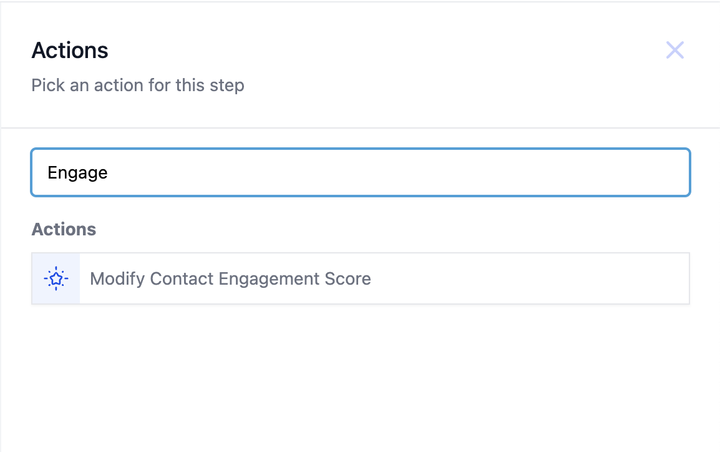Click the star icon for Engagement Score
Image resolution: width=720 pixels, height=452 pixels.
(x=56, y=278)
